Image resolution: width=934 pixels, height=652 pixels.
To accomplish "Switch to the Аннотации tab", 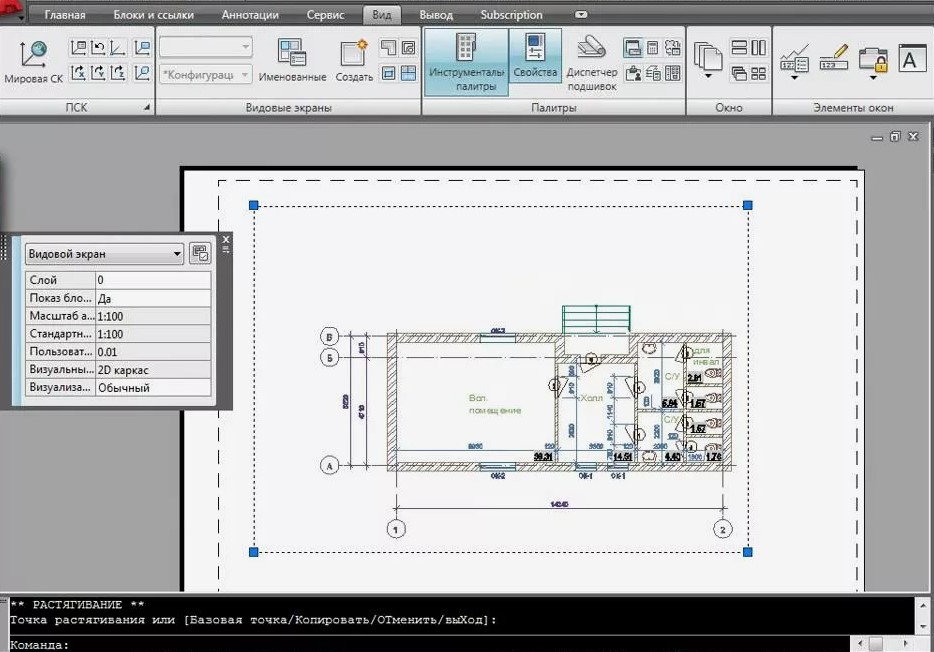I will coord(250,15).
